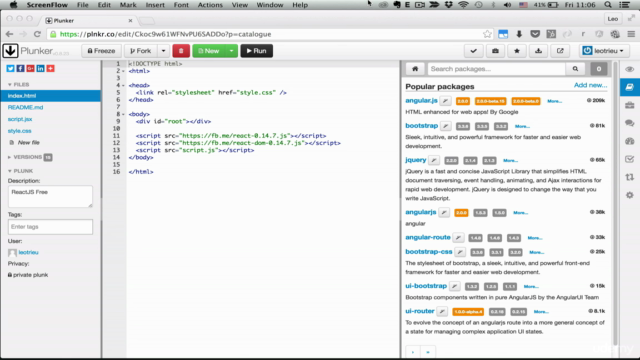Share plunk on Twitter
This screenshot has height=360, width=640.
[x=10, y=69]
